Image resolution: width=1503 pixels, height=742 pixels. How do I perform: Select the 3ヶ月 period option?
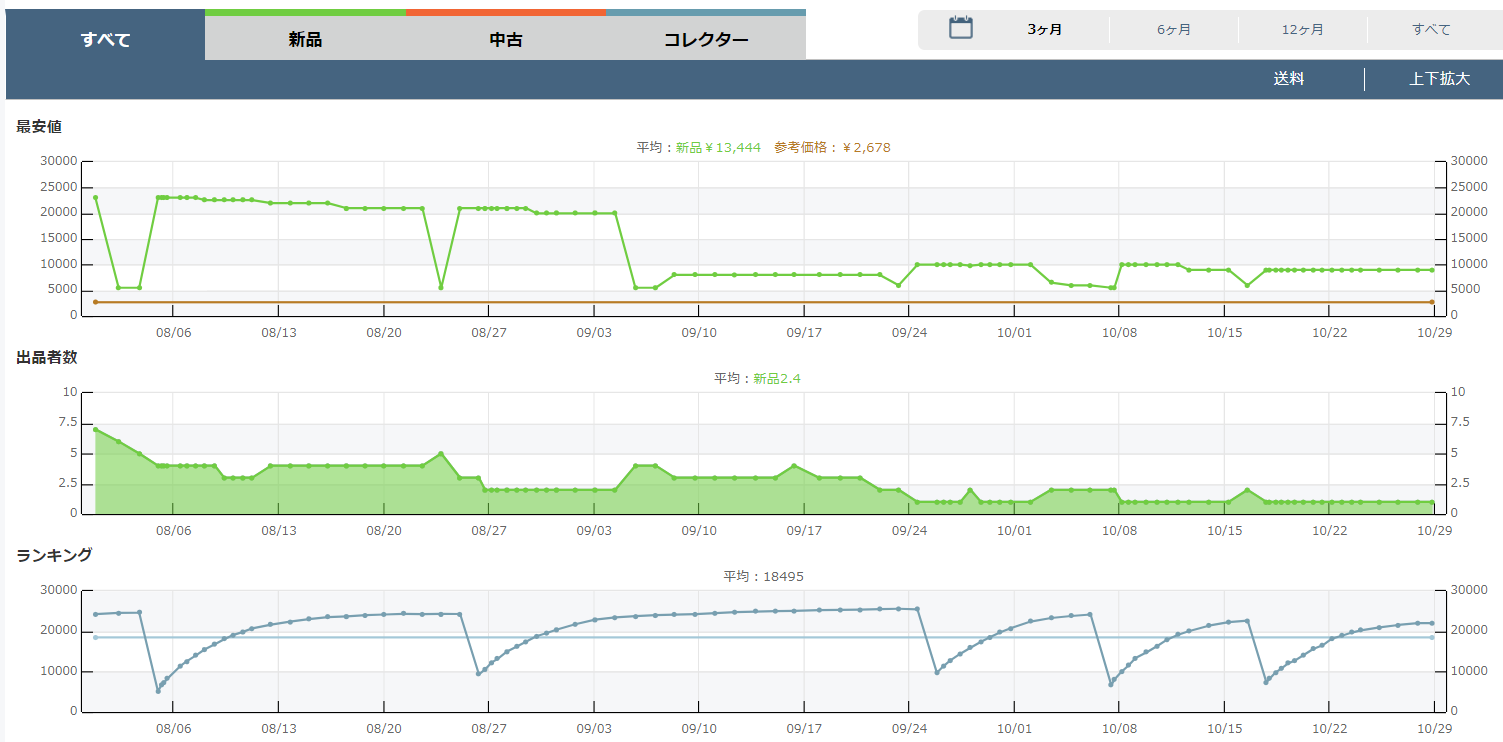click(1044, 30)
